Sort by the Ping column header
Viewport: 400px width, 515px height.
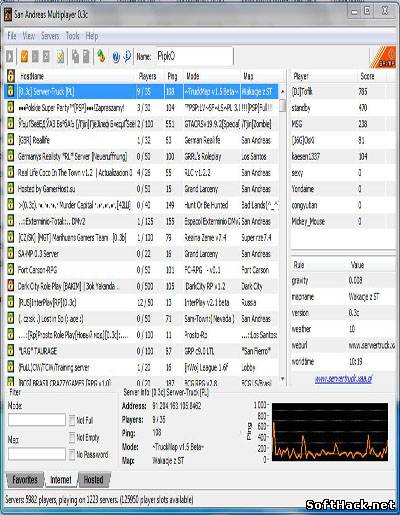pyautogui.click(x=173, y=76)
